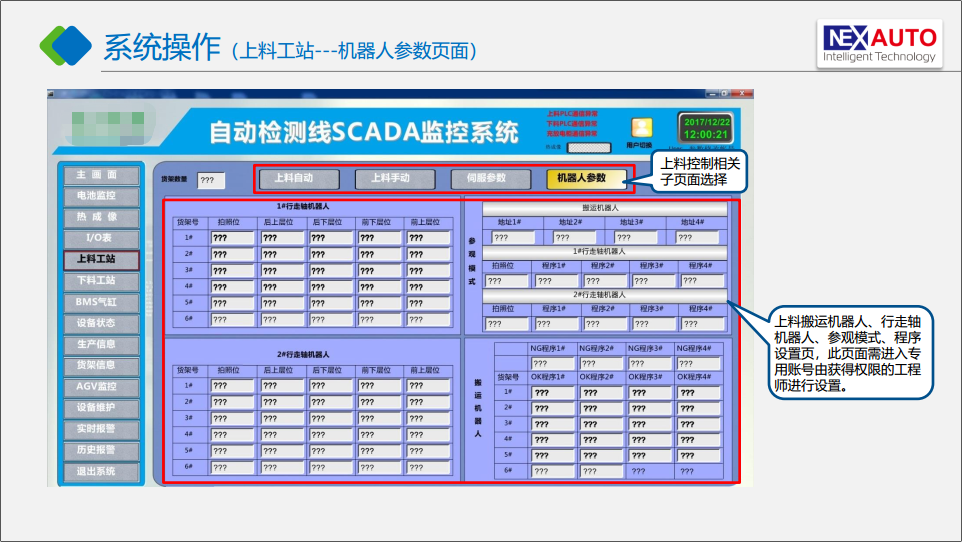Open the BMS气缸 page

(101, 302)
